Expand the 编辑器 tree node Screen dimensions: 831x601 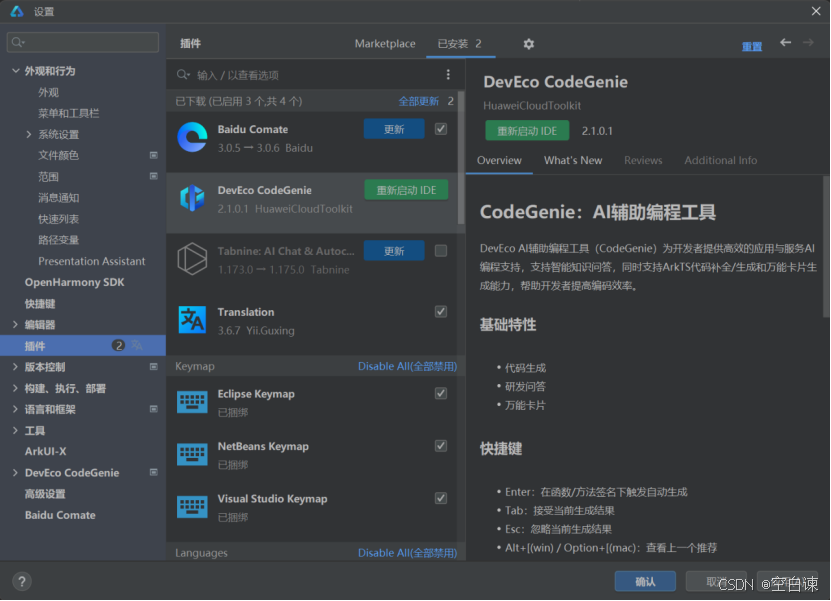pyautogui.click(x=15, y=324)
